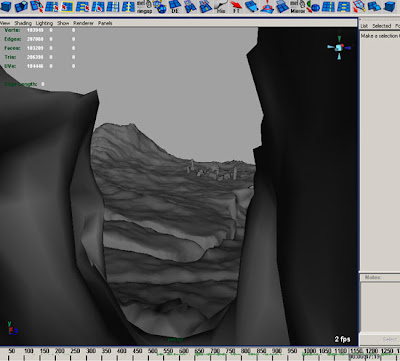Jump to frame 500 on the time slider
Image resolution: width=400 pixels, height=361 pixels.
[x=153, y=351]
